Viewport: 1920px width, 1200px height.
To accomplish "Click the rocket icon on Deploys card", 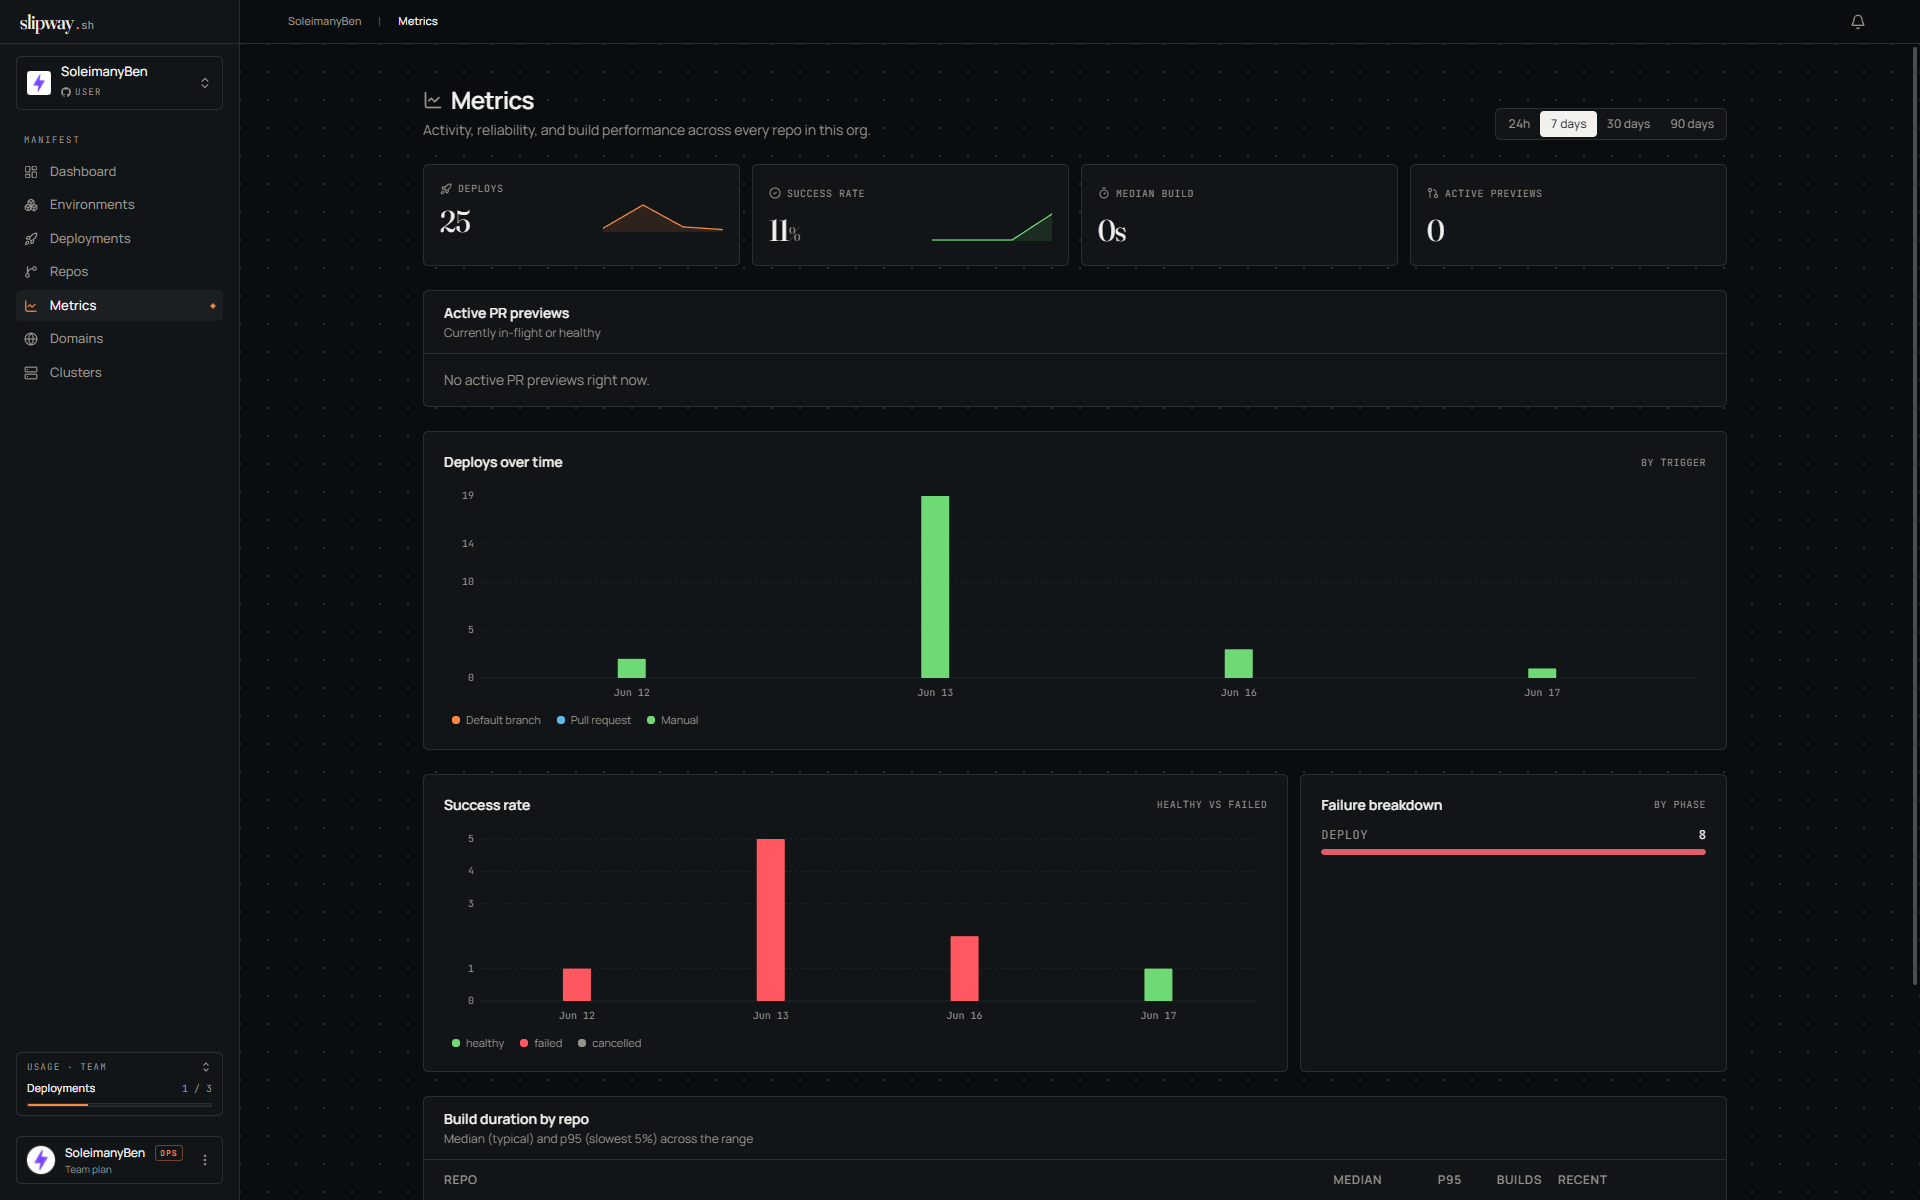I will click(x=446, y=189).
